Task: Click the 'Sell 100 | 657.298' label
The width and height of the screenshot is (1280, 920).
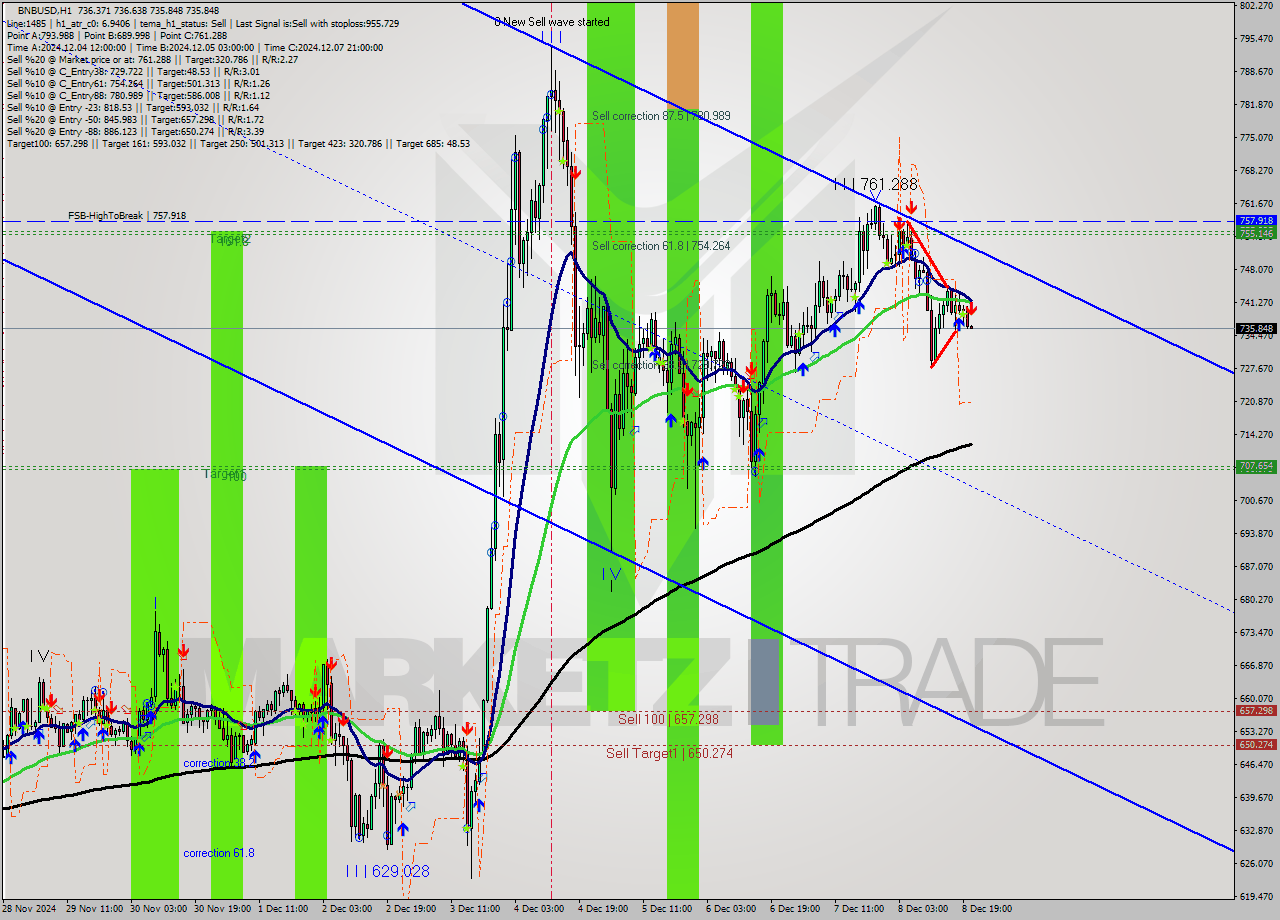Action: tap(668, 719)
